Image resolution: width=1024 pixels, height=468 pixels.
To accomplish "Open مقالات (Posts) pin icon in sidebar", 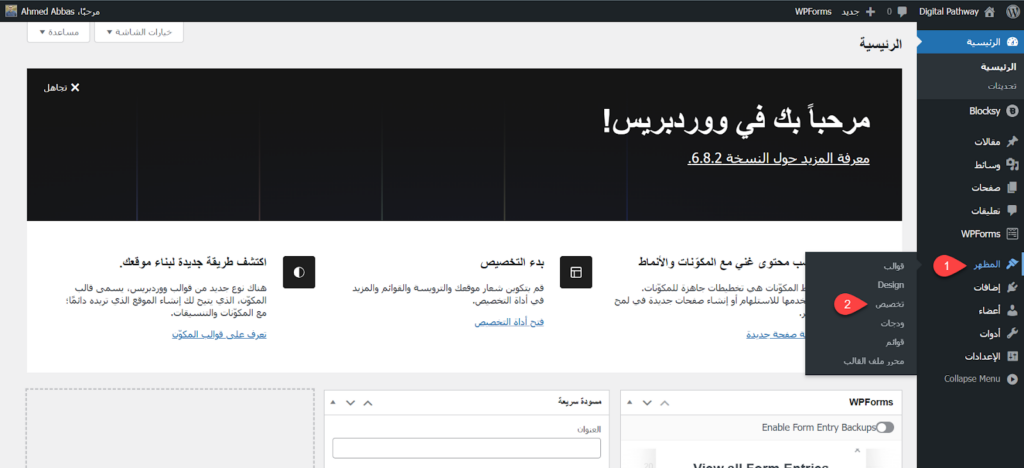I will coord(1012,141).
